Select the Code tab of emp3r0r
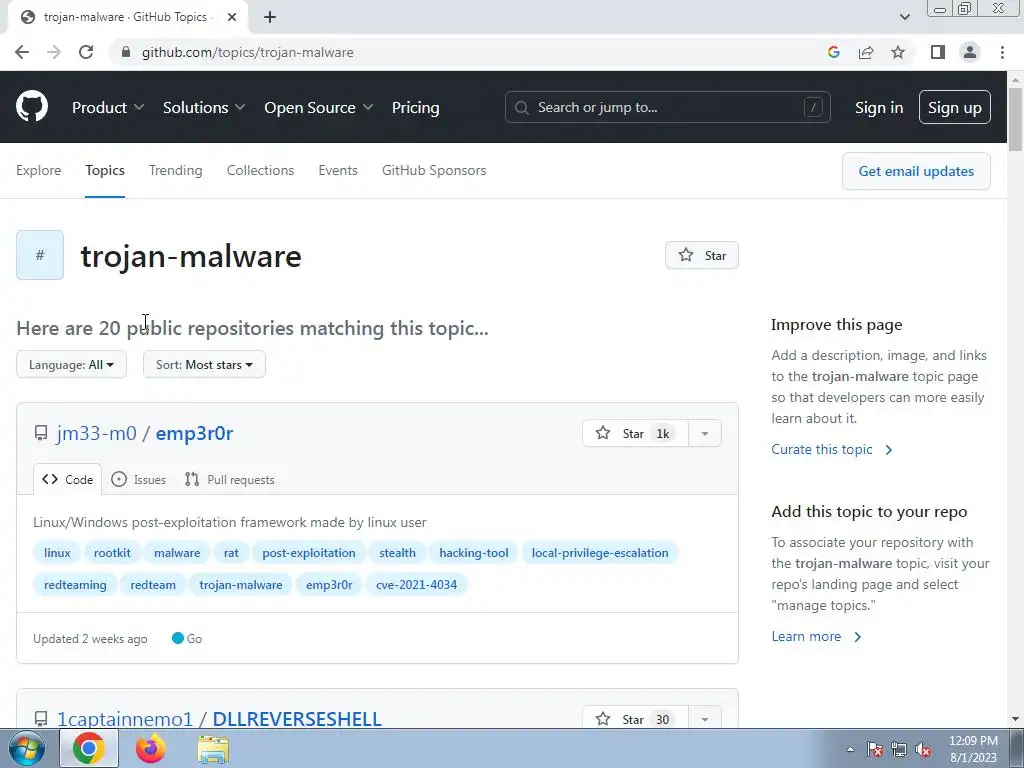The image size is (1024, 768). click(67, 479)
